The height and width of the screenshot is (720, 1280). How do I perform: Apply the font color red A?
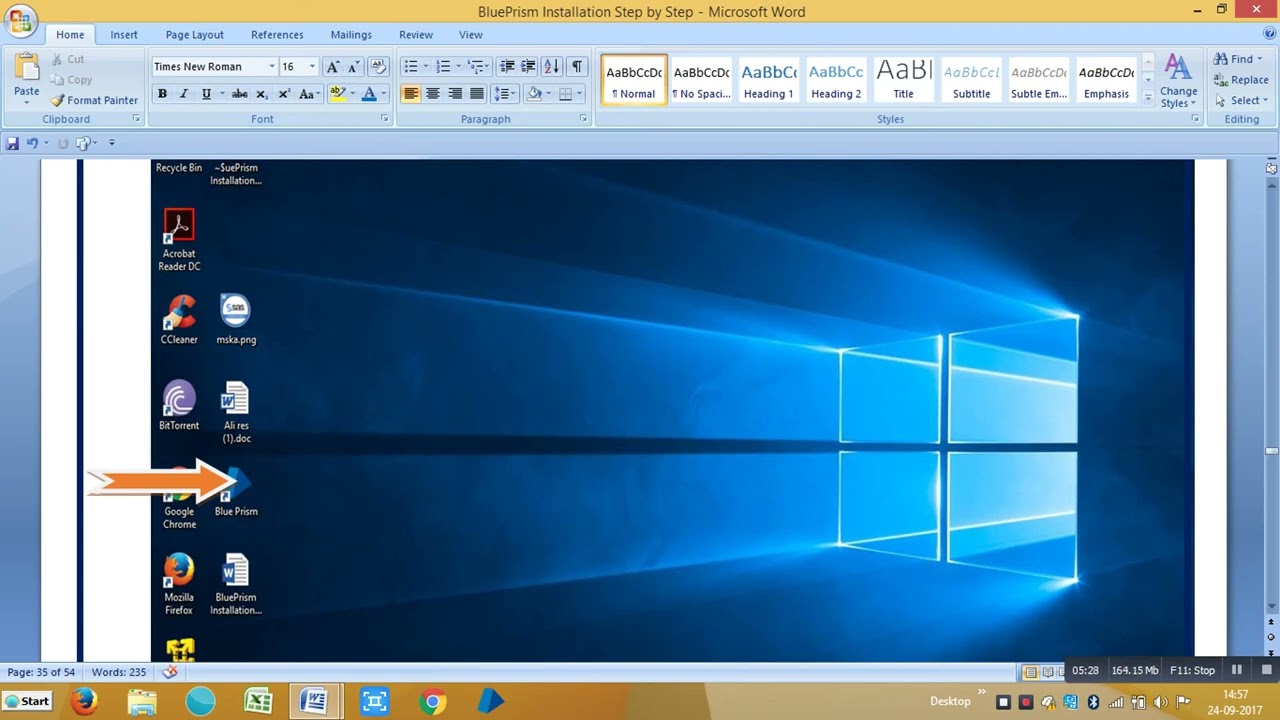click(369, 93)
